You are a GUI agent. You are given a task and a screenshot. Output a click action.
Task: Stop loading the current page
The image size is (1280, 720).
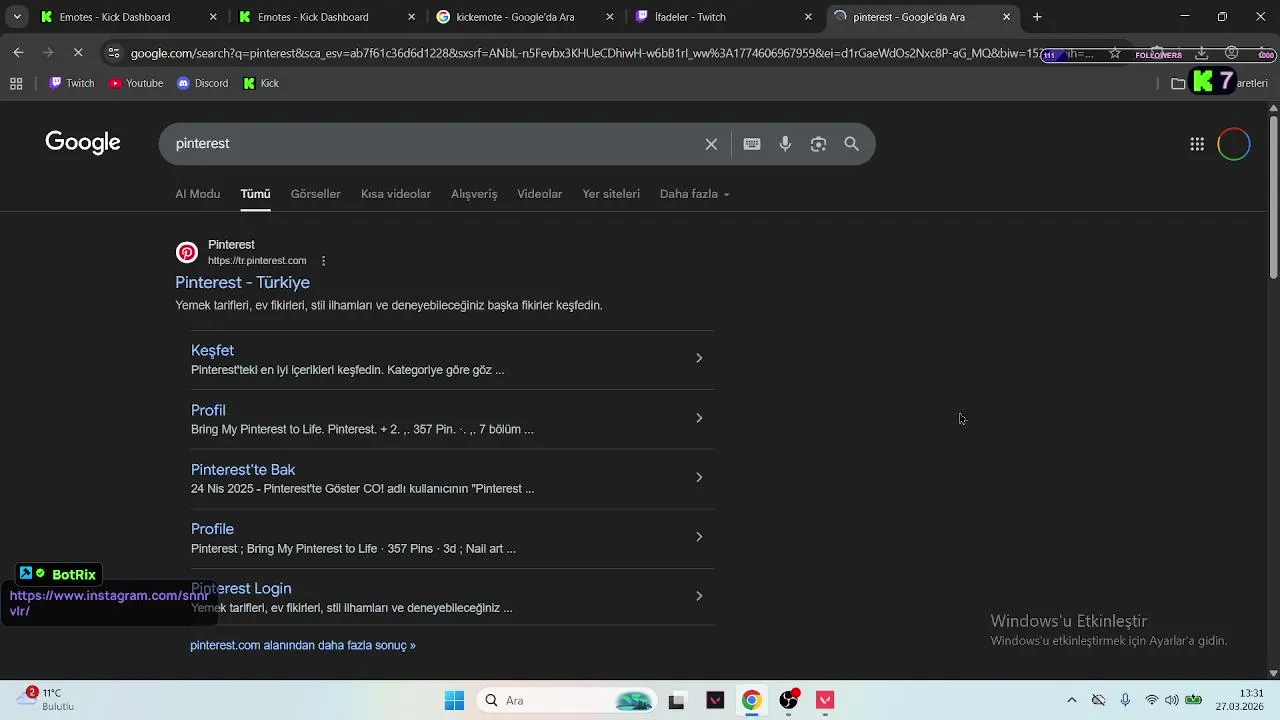[x=78, y=53]
